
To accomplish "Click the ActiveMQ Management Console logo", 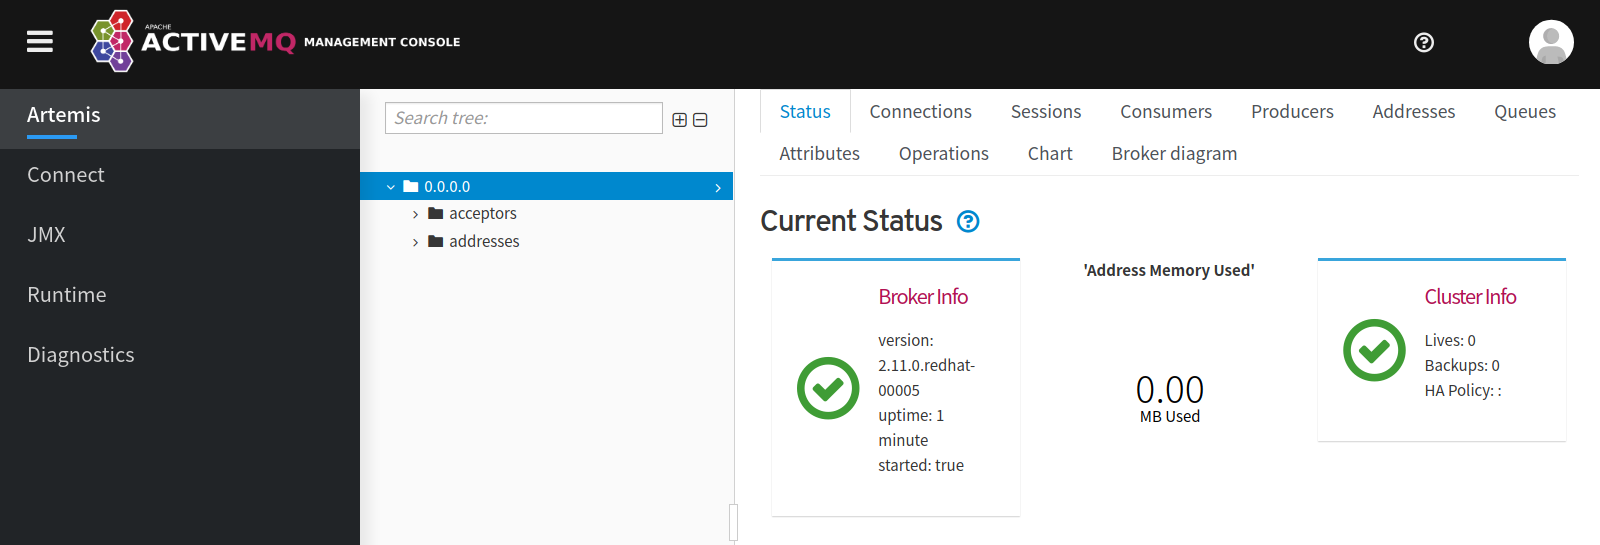I will (275, 41).
